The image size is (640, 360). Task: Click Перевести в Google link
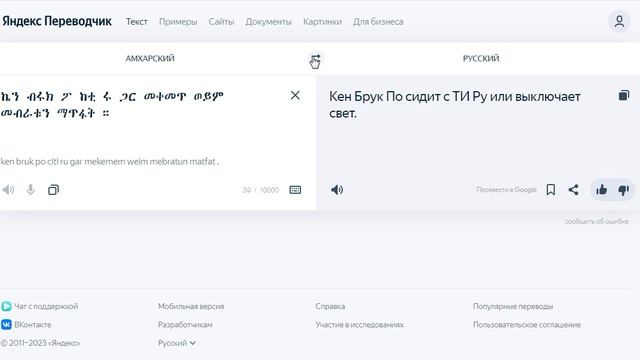506,190
